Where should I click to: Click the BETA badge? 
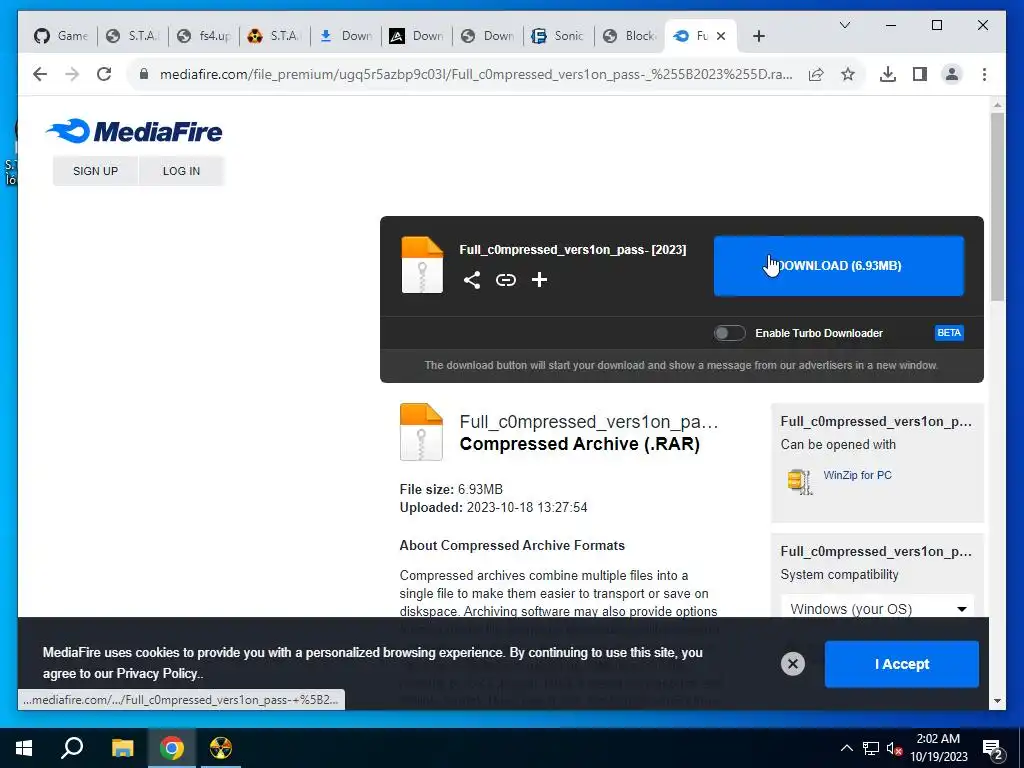click(x=949, y=333)
